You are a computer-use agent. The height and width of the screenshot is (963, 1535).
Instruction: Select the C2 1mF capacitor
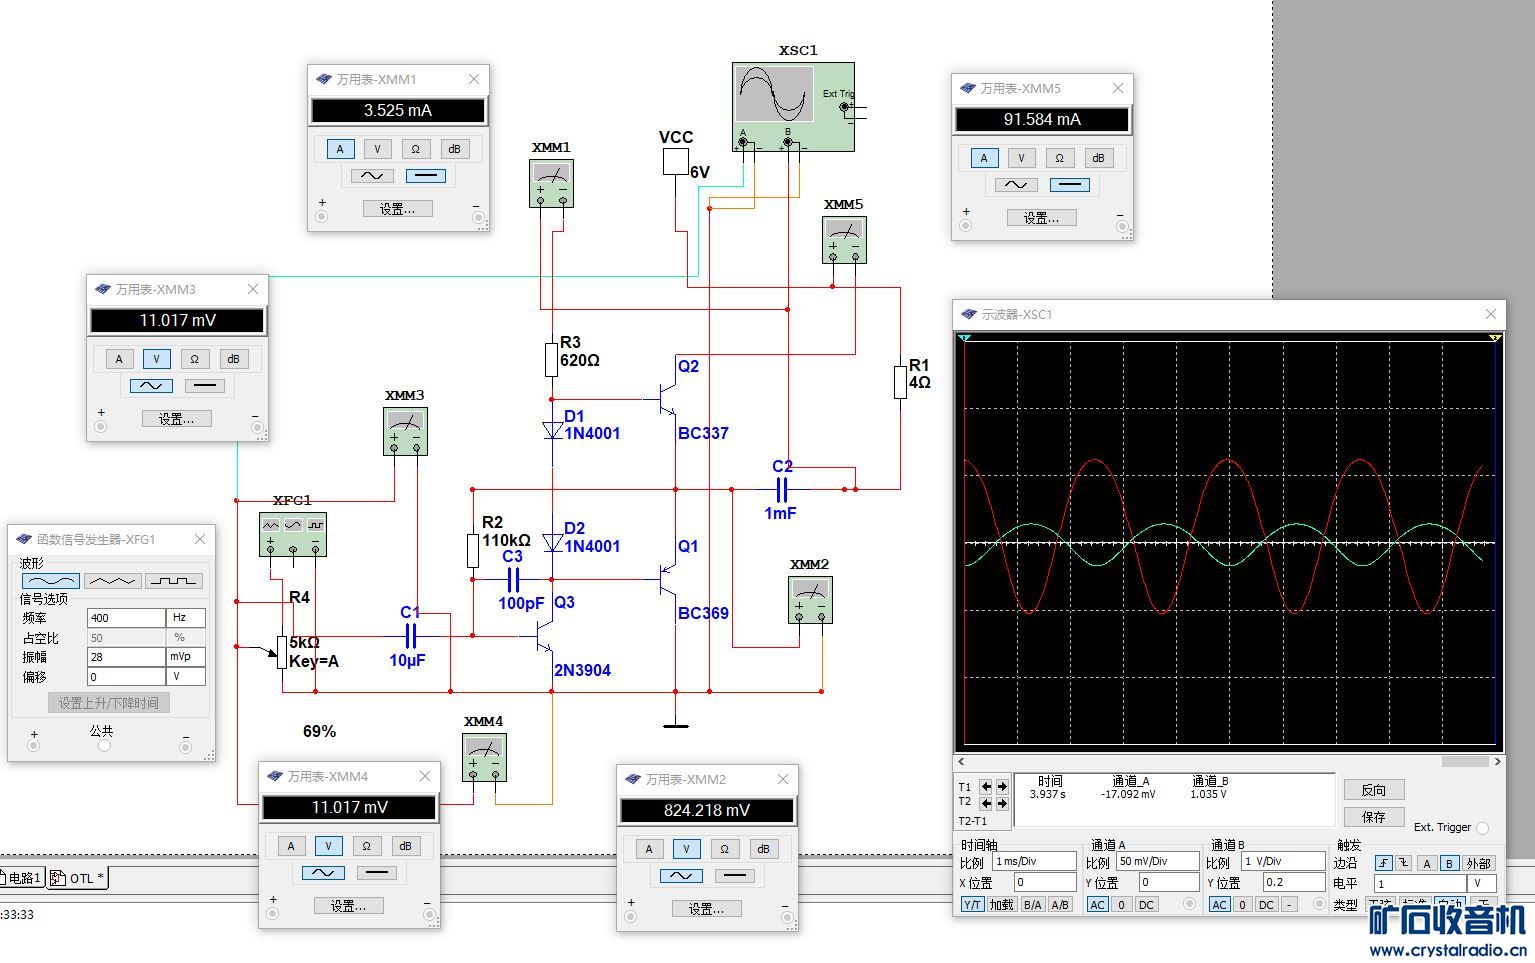(783, 490)
